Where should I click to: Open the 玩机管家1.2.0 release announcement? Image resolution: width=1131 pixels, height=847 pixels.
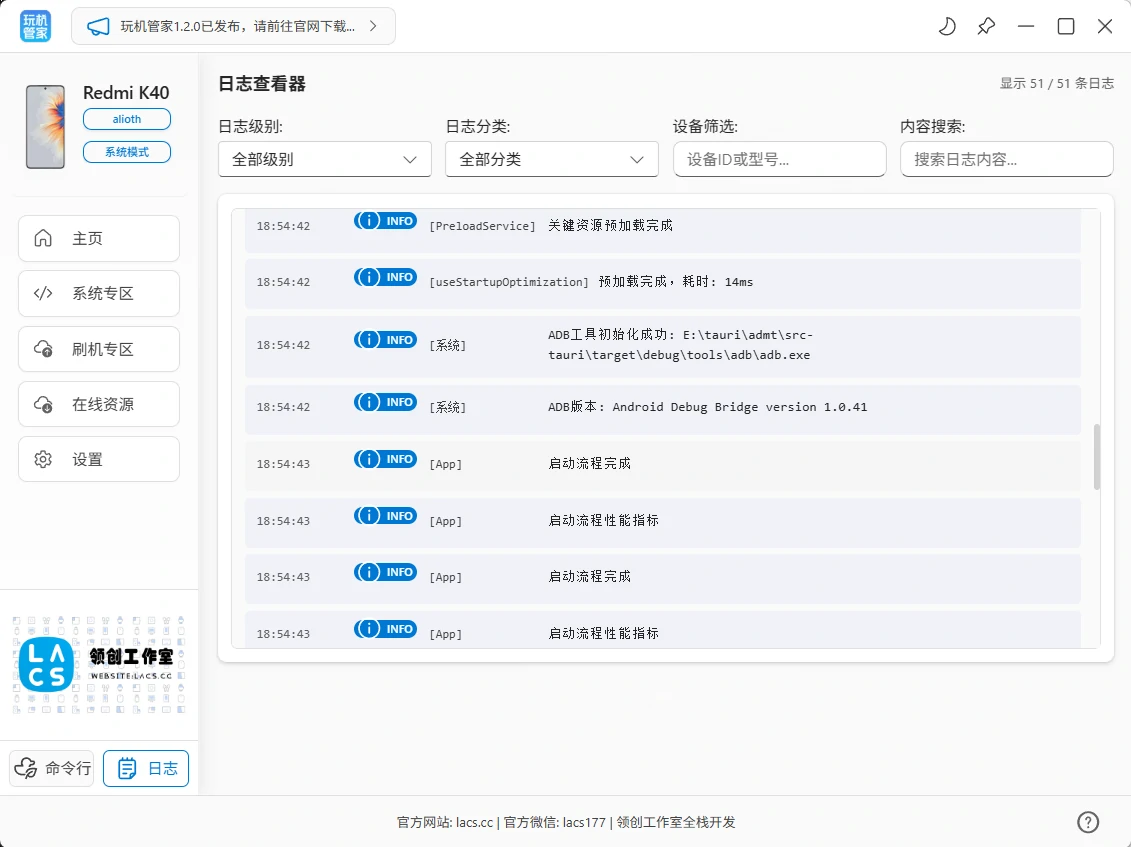(x=233, y=27)
